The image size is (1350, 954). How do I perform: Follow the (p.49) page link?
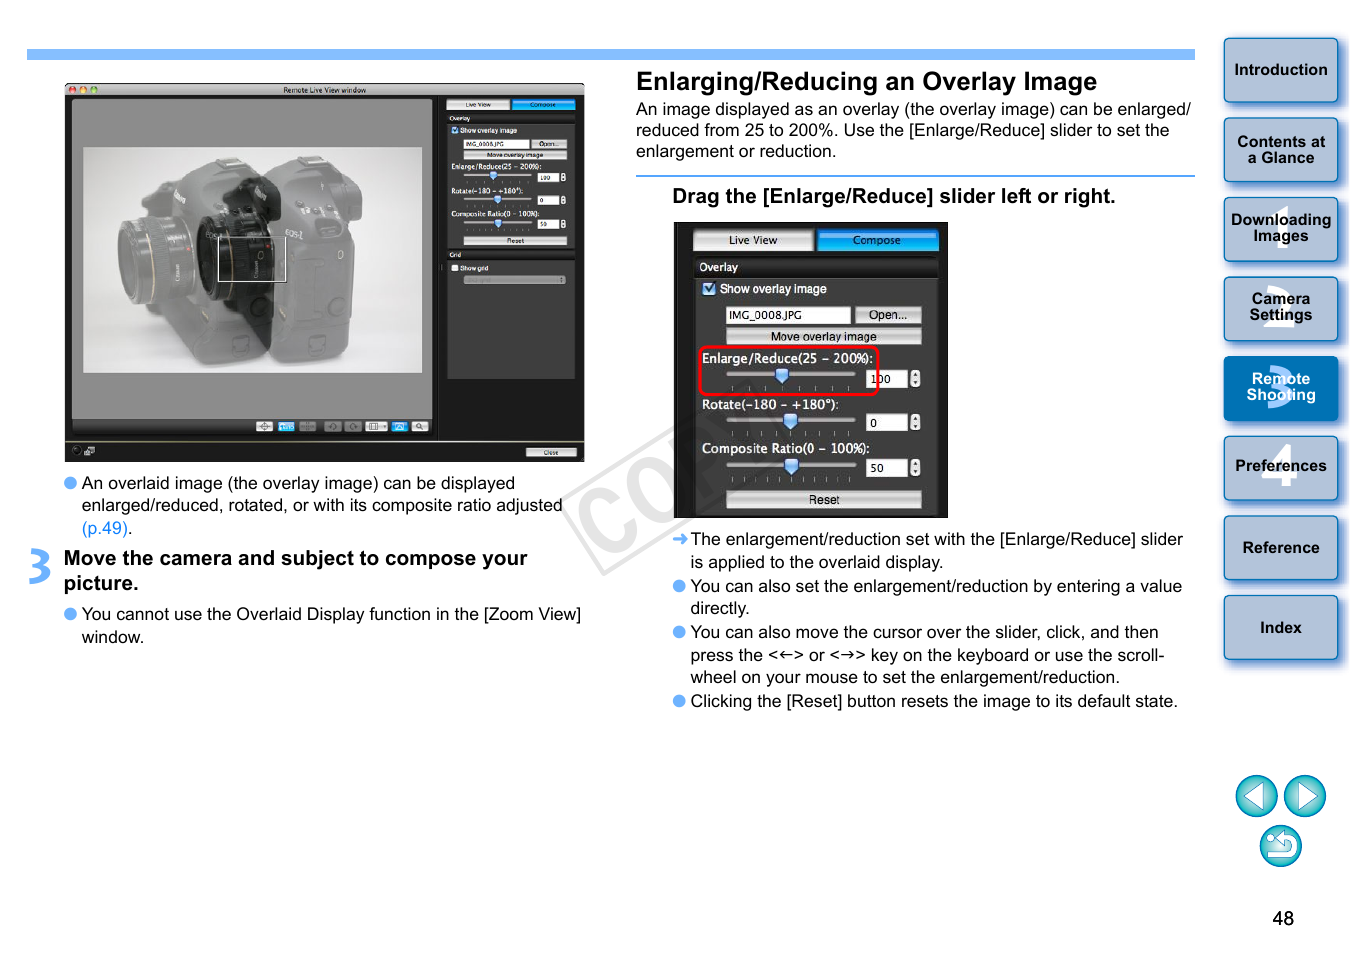(105, 528)
